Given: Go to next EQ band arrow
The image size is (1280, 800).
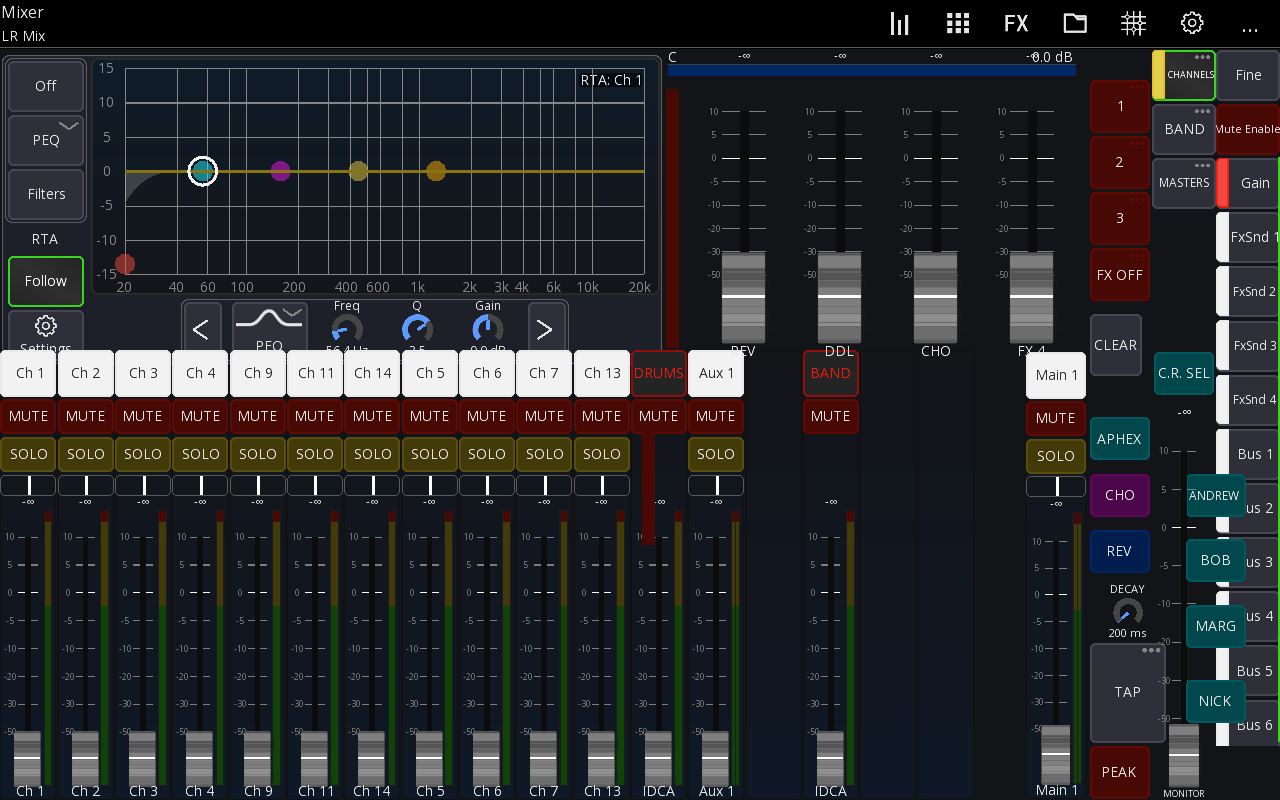Looking at the screenshot, I should coord(544,328).
